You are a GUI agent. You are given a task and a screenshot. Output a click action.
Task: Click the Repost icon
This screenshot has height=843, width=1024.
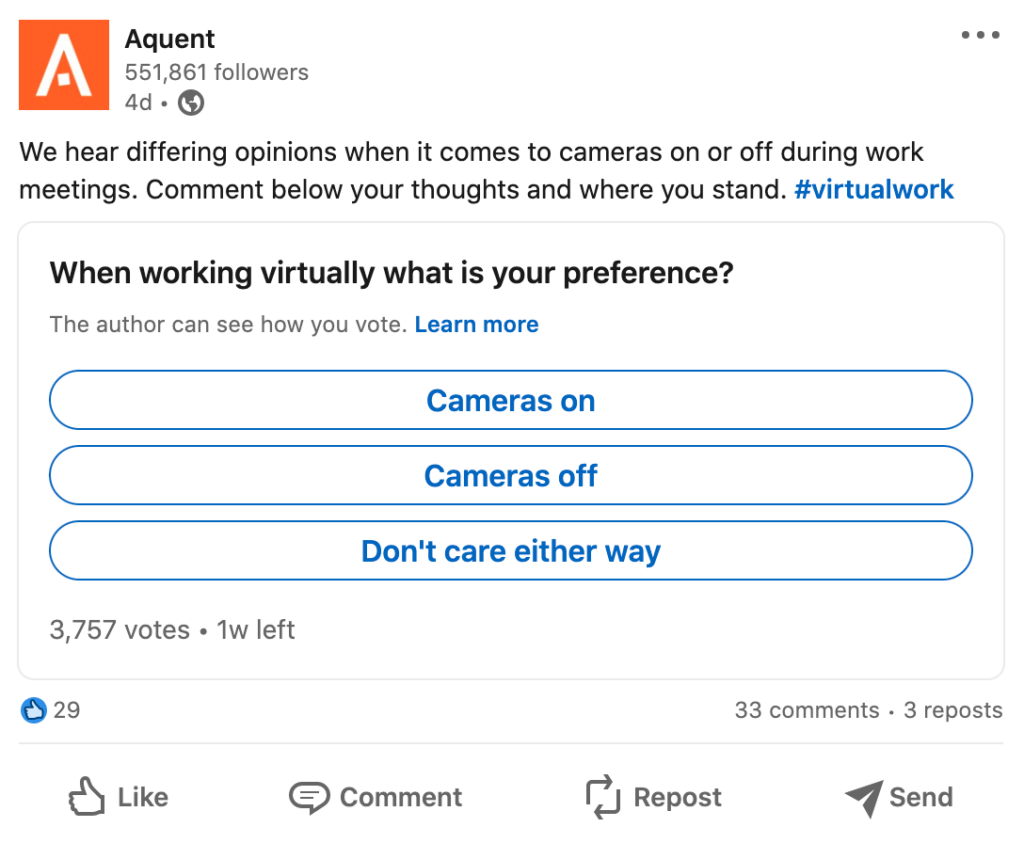coord(601,797)
